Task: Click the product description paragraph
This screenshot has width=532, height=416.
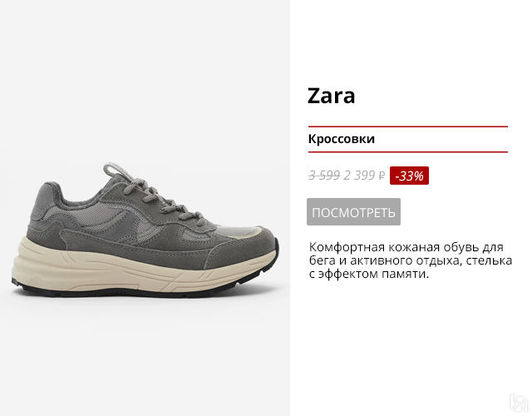Action: [410, 260]
